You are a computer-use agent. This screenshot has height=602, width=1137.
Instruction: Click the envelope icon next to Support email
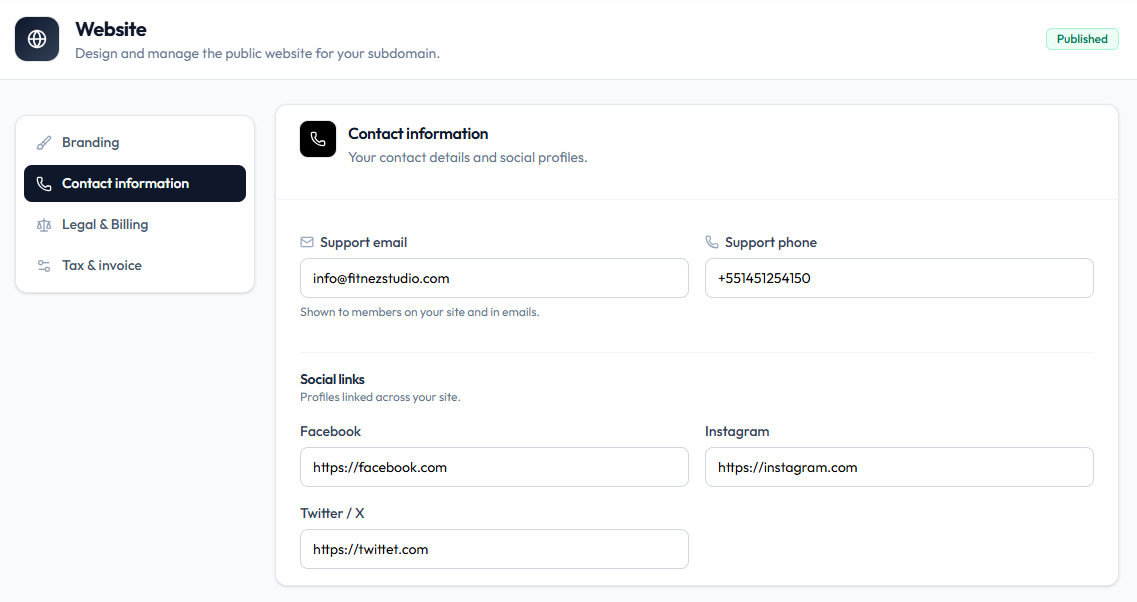click(x=307, y=242)
